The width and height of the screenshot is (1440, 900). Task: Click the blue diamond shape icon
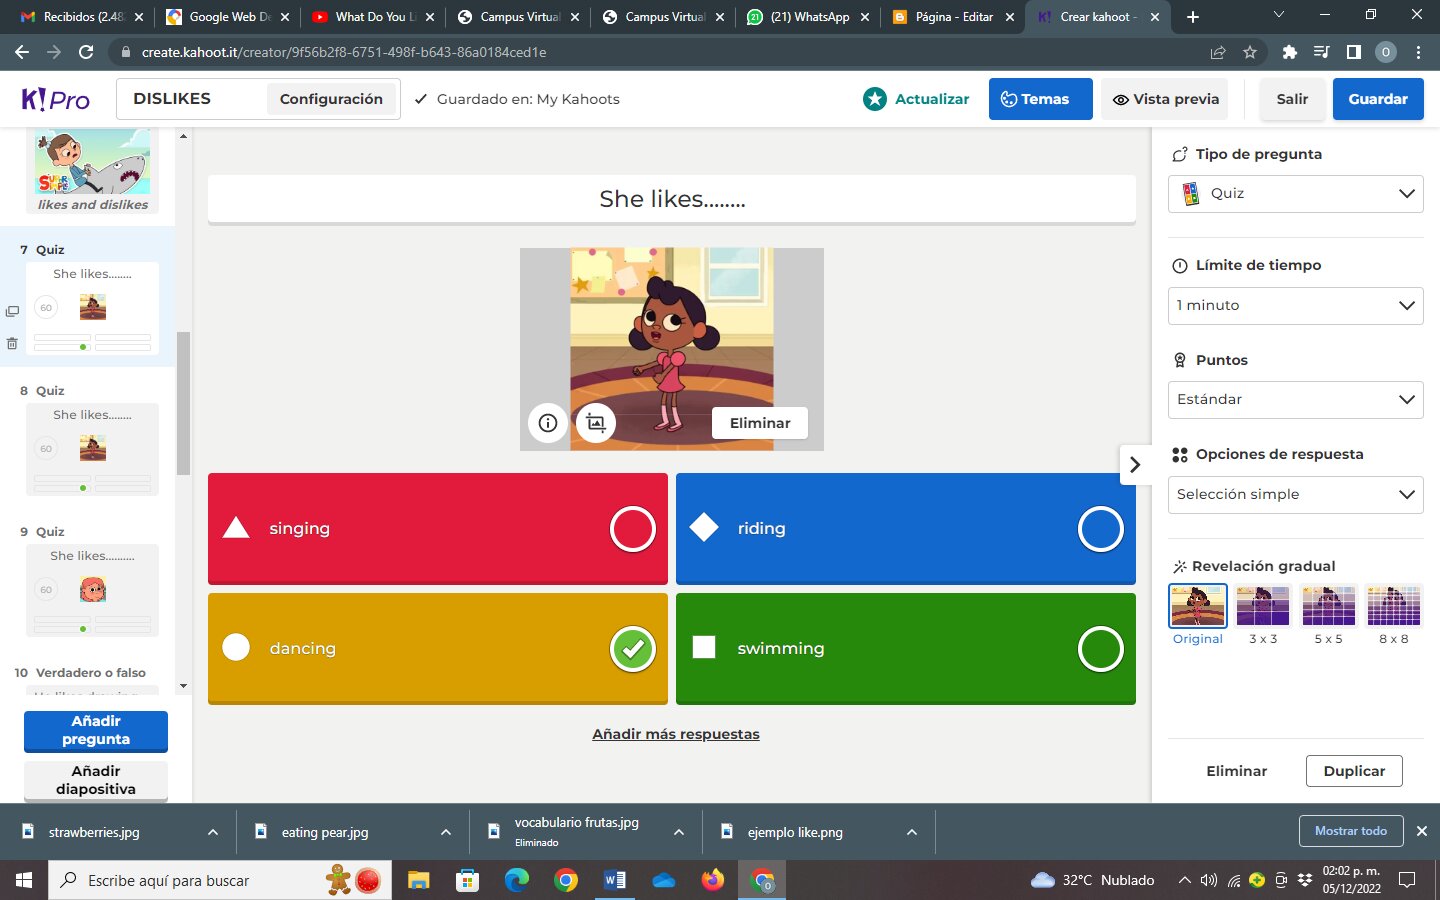tap(704, 528)
